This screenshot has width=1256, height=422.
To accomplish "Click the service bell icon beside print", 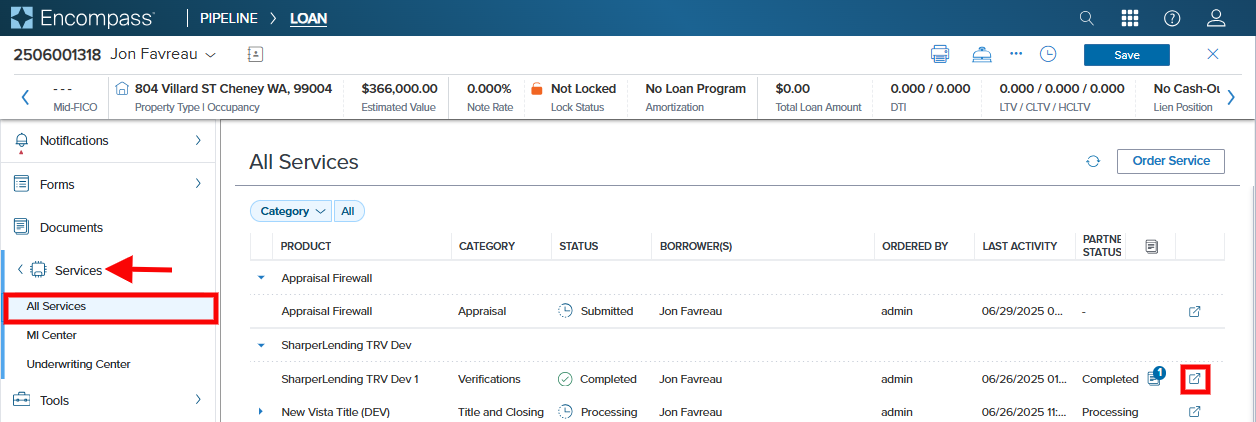I will click(982, 54).
